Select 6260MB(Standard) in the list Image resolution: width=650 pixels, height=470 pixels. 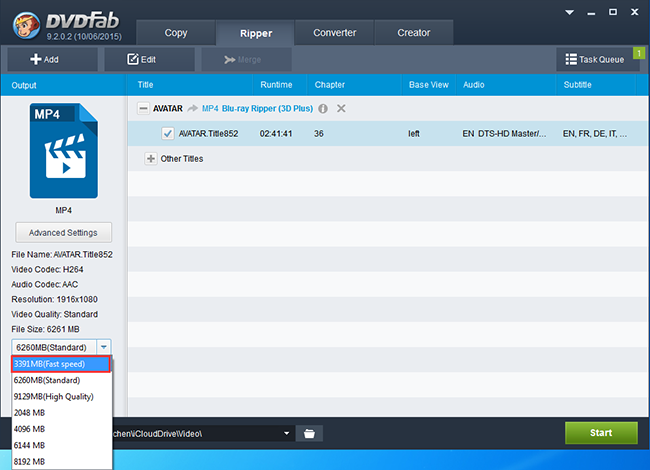pos(62,380)
